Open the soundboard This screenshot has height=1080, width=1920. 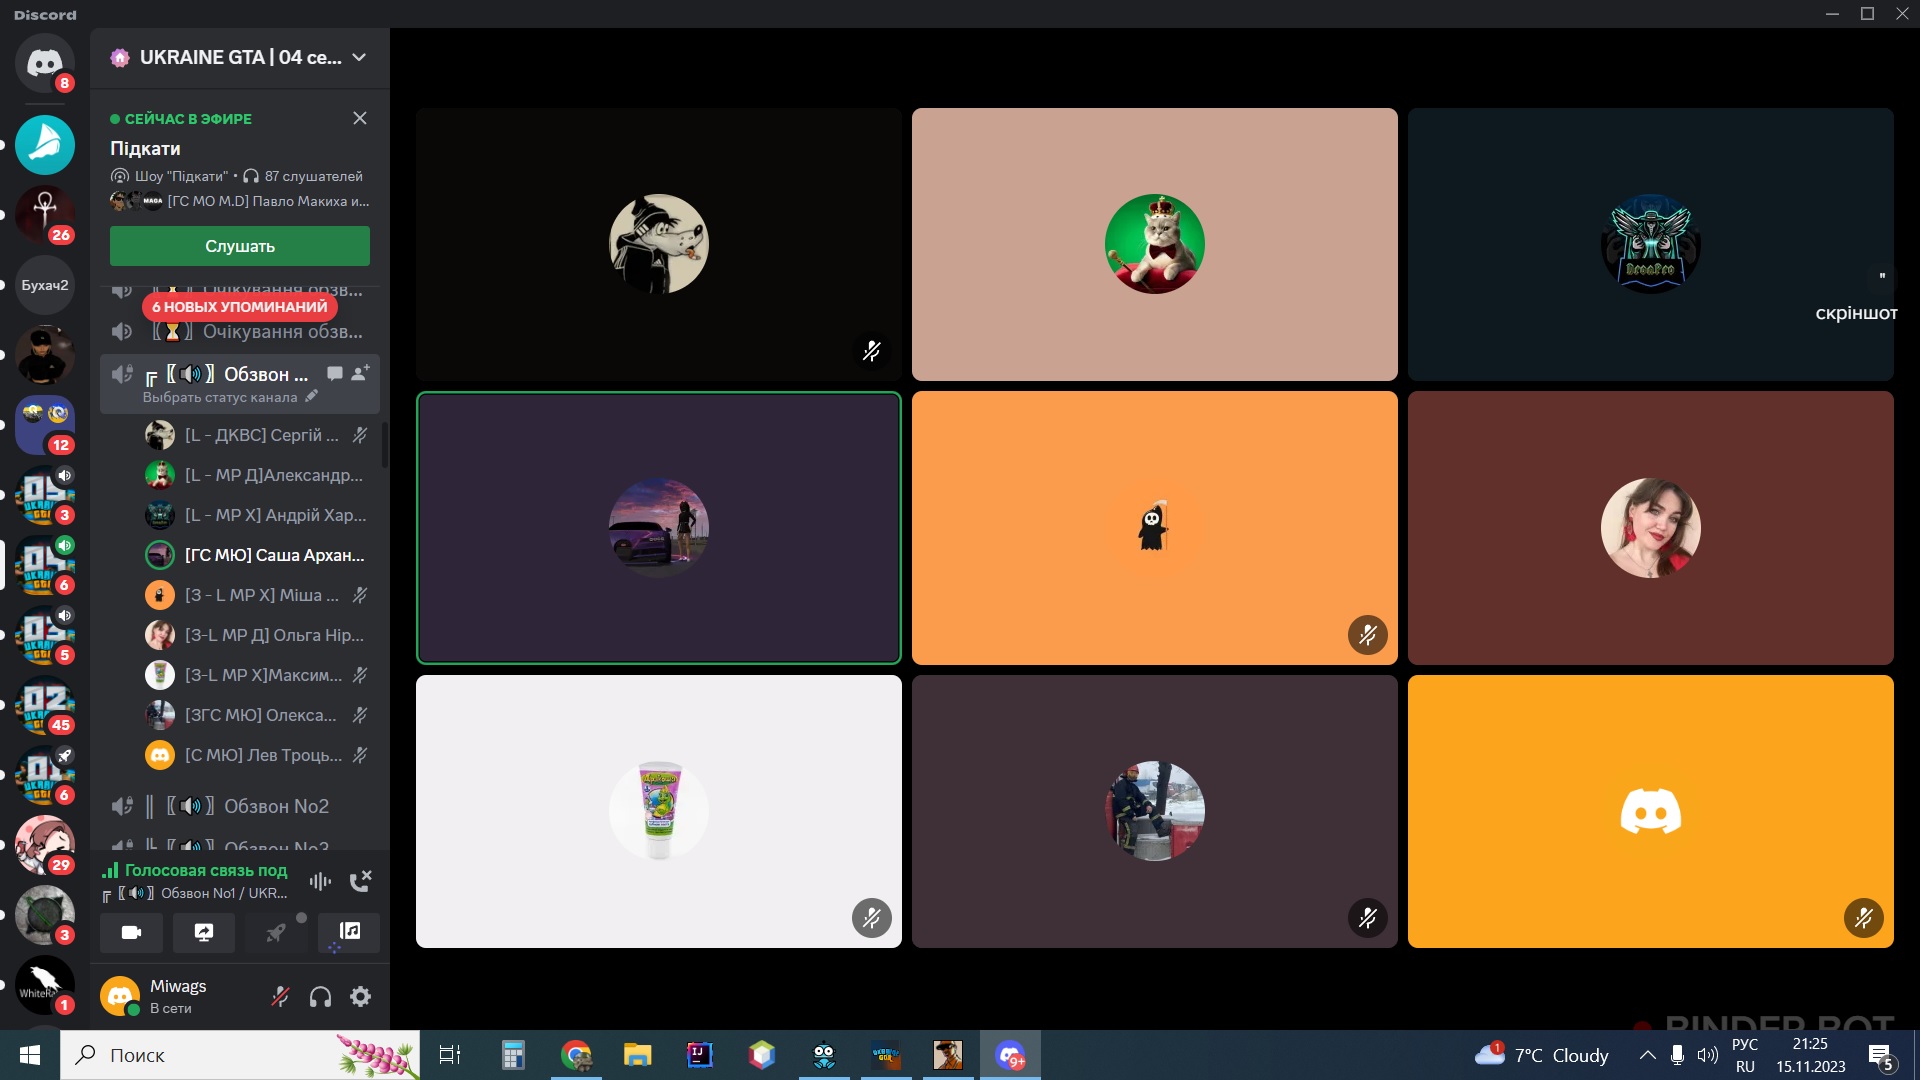349,932
